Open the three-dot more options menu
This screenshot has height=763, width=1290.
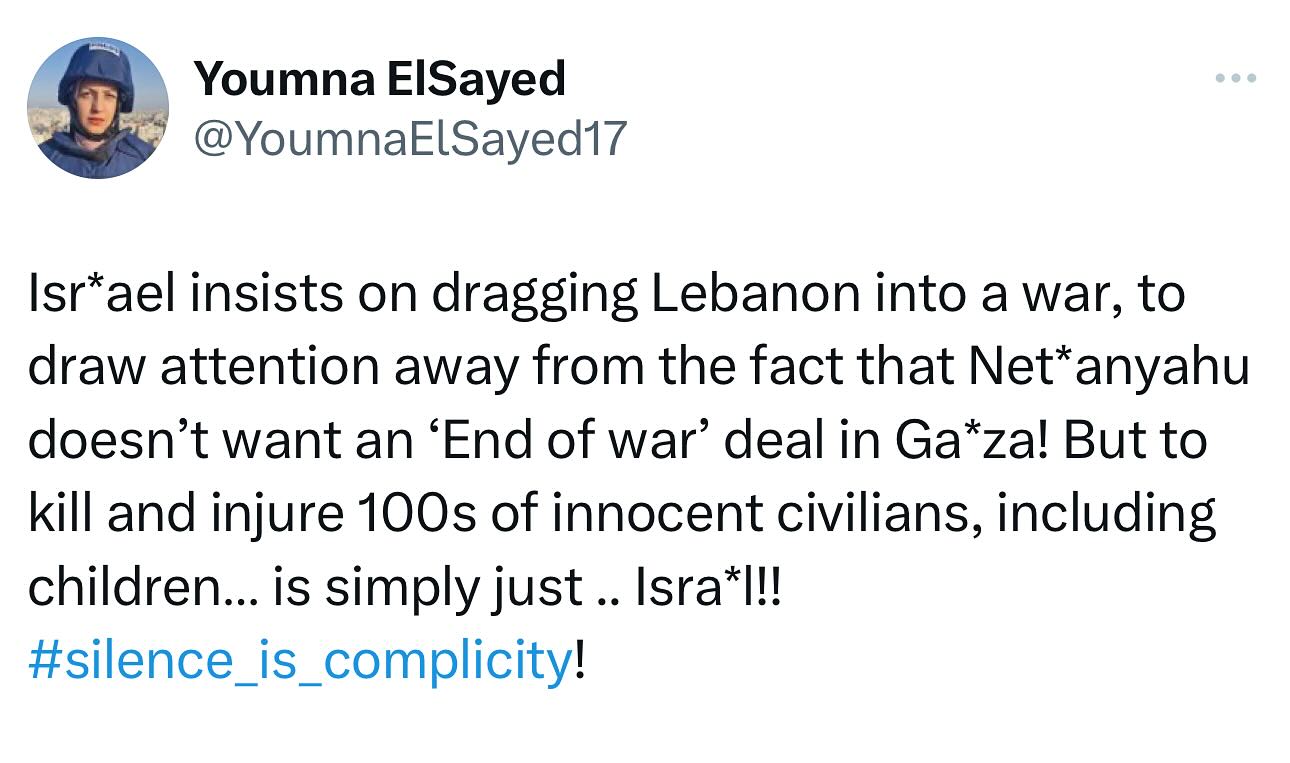1236,79
